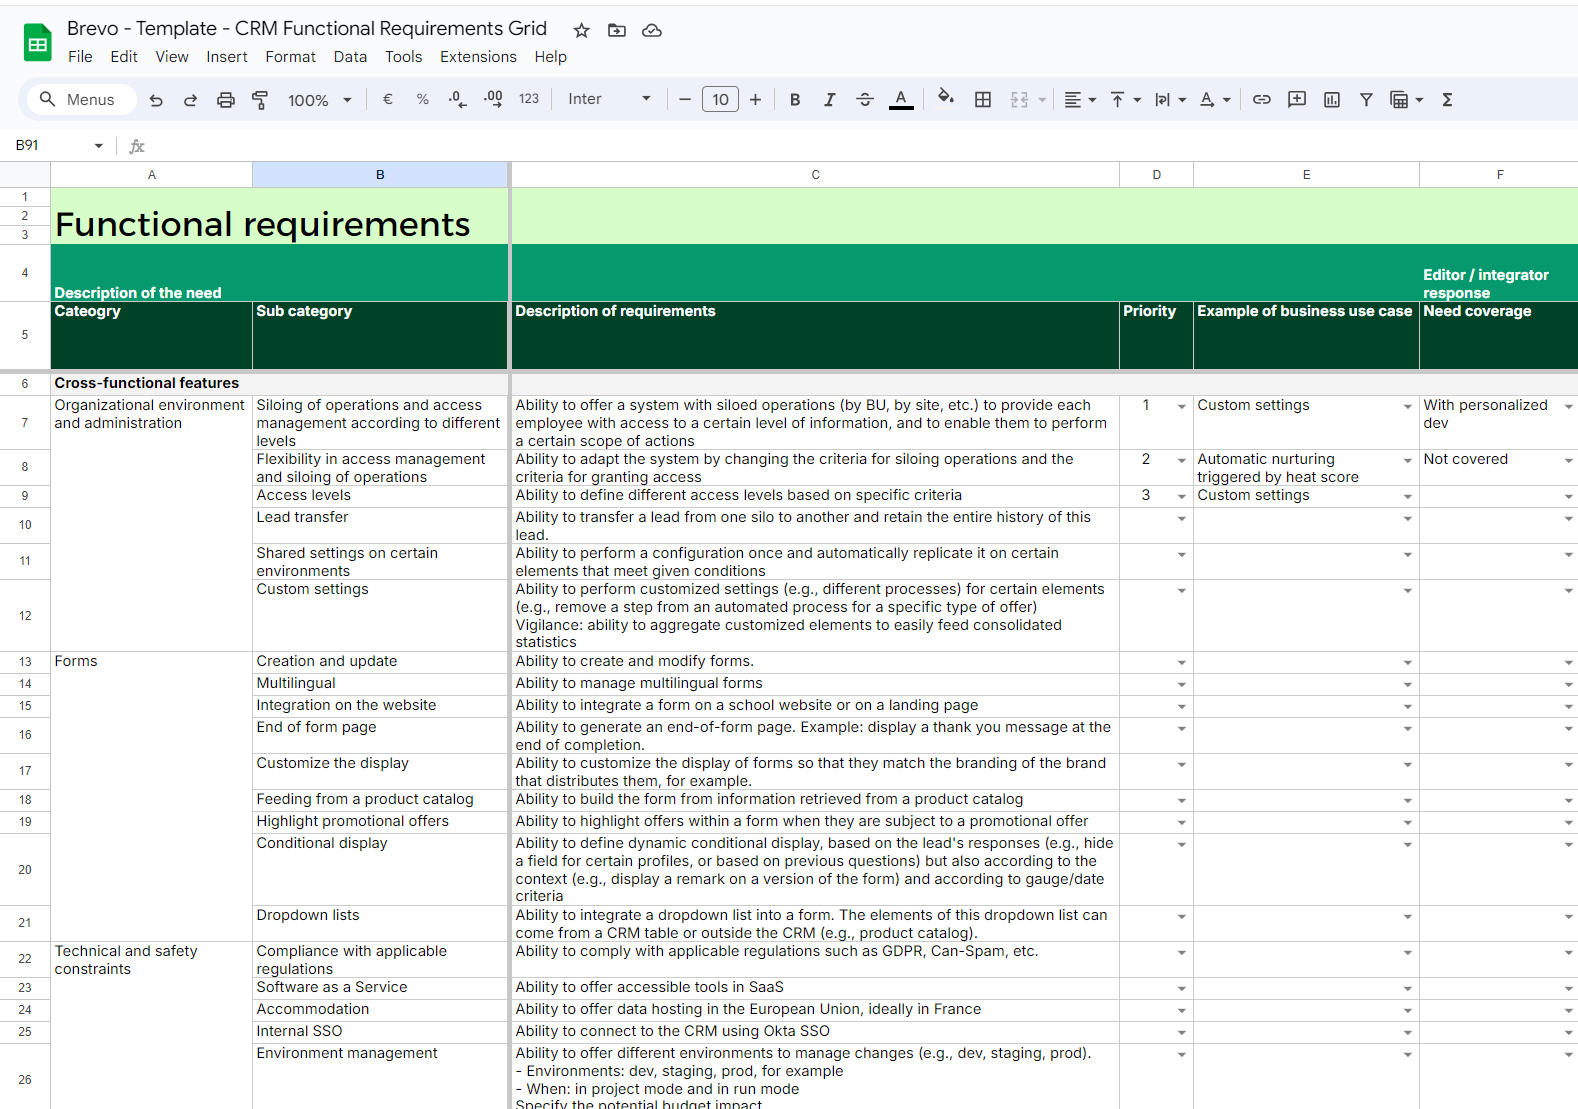Screen dimensions: 1578x1109
Task: Open text color picker
Action: [901, 100]
